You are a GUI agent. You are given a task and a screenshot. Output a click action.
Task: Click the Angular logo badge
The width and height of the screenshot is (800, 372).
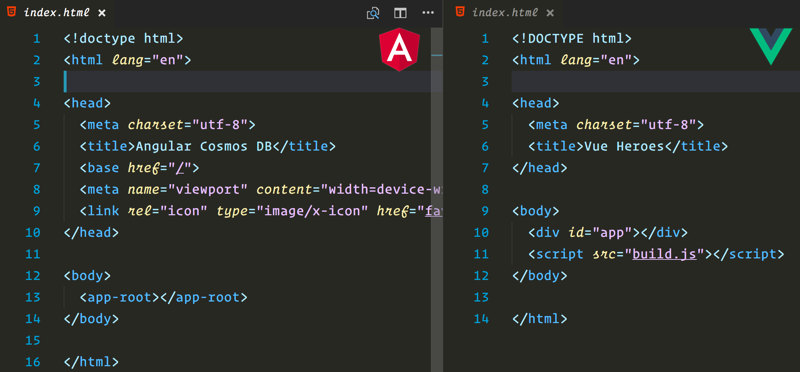[400, 49]
